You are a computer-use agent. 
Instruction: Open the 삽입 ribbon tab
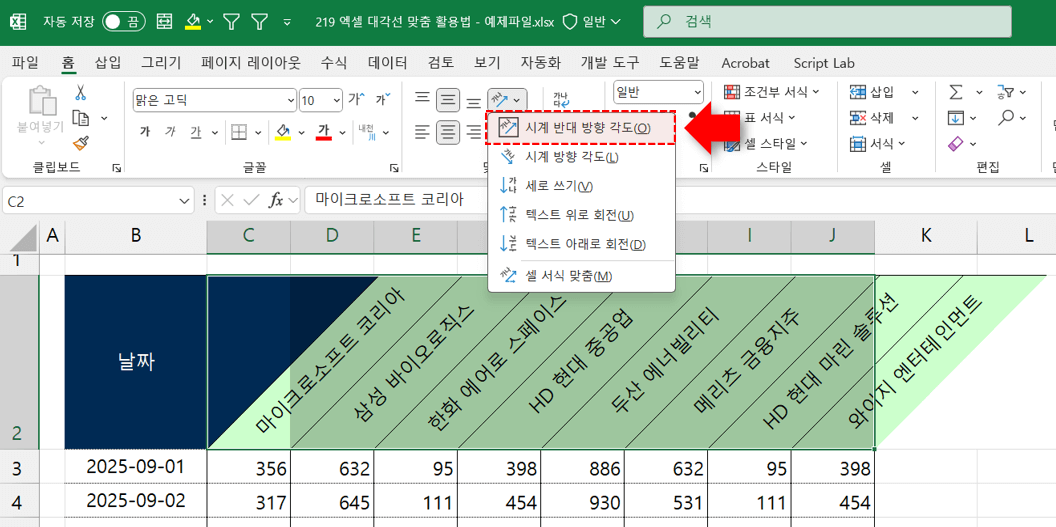(x=108, y=62)
